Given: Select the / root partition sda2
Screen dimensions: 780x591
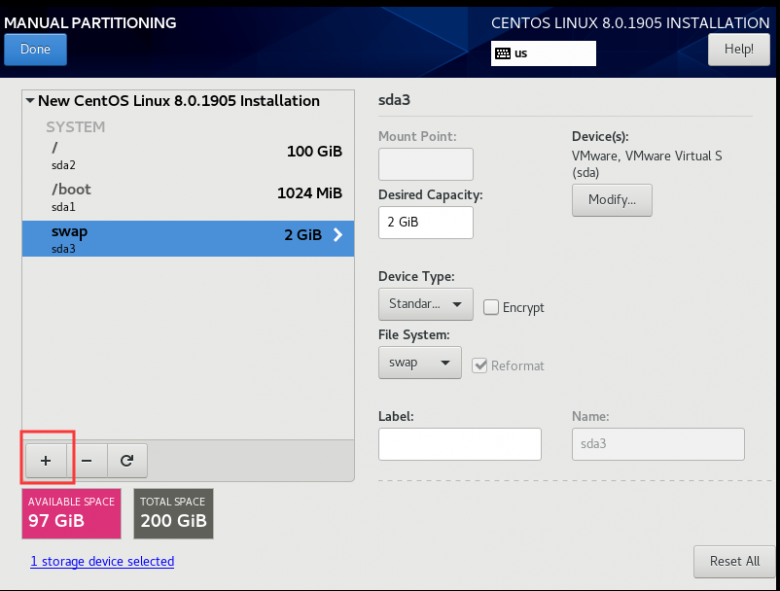Looking at the screenshot, I should [188, 155].
